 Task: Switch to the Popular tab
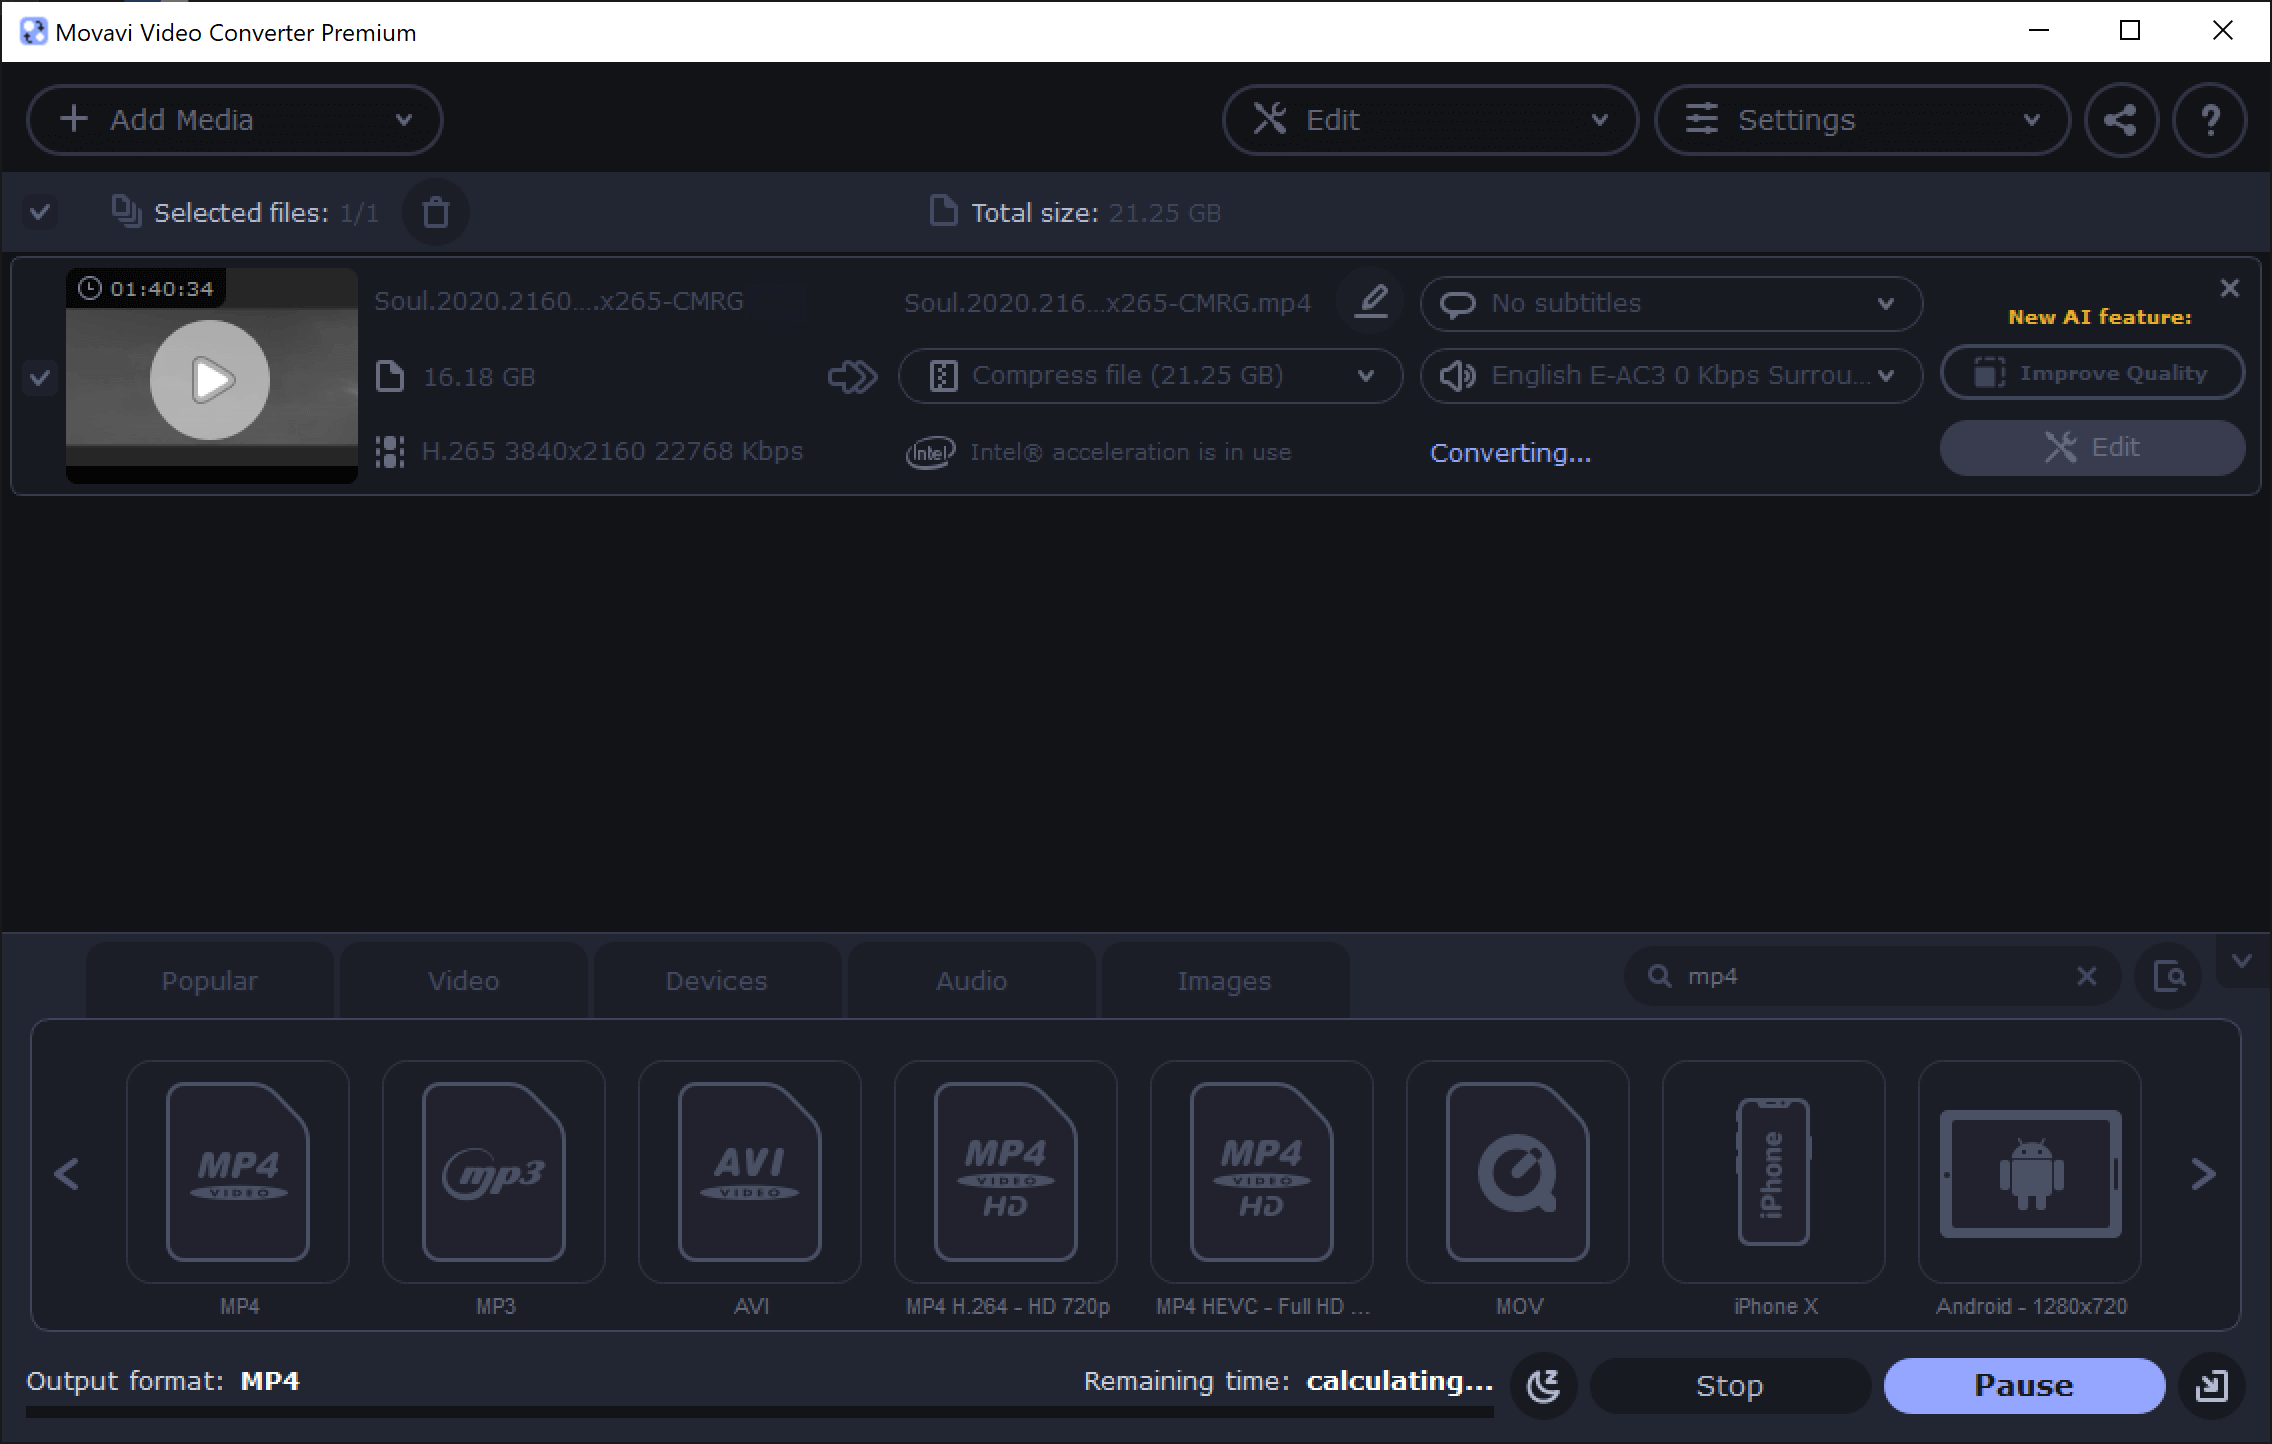point(210,981)
